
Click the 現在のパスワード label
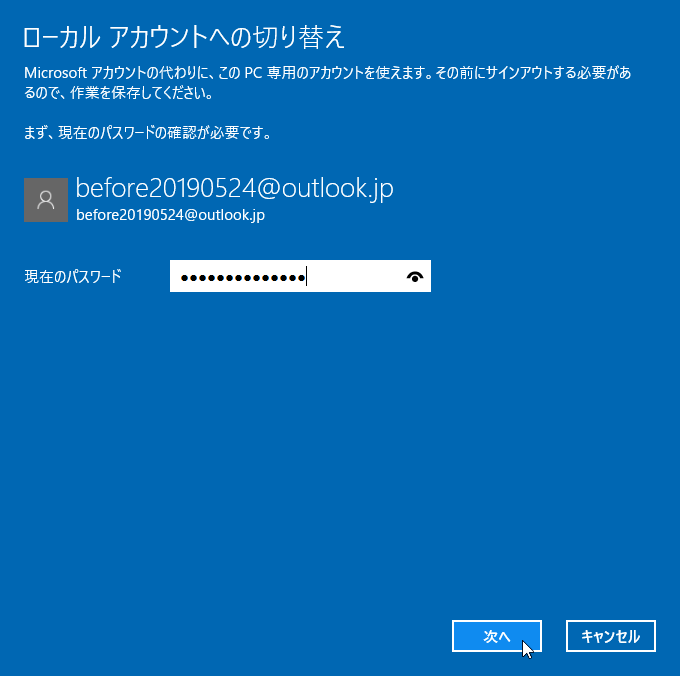point(73,276)
